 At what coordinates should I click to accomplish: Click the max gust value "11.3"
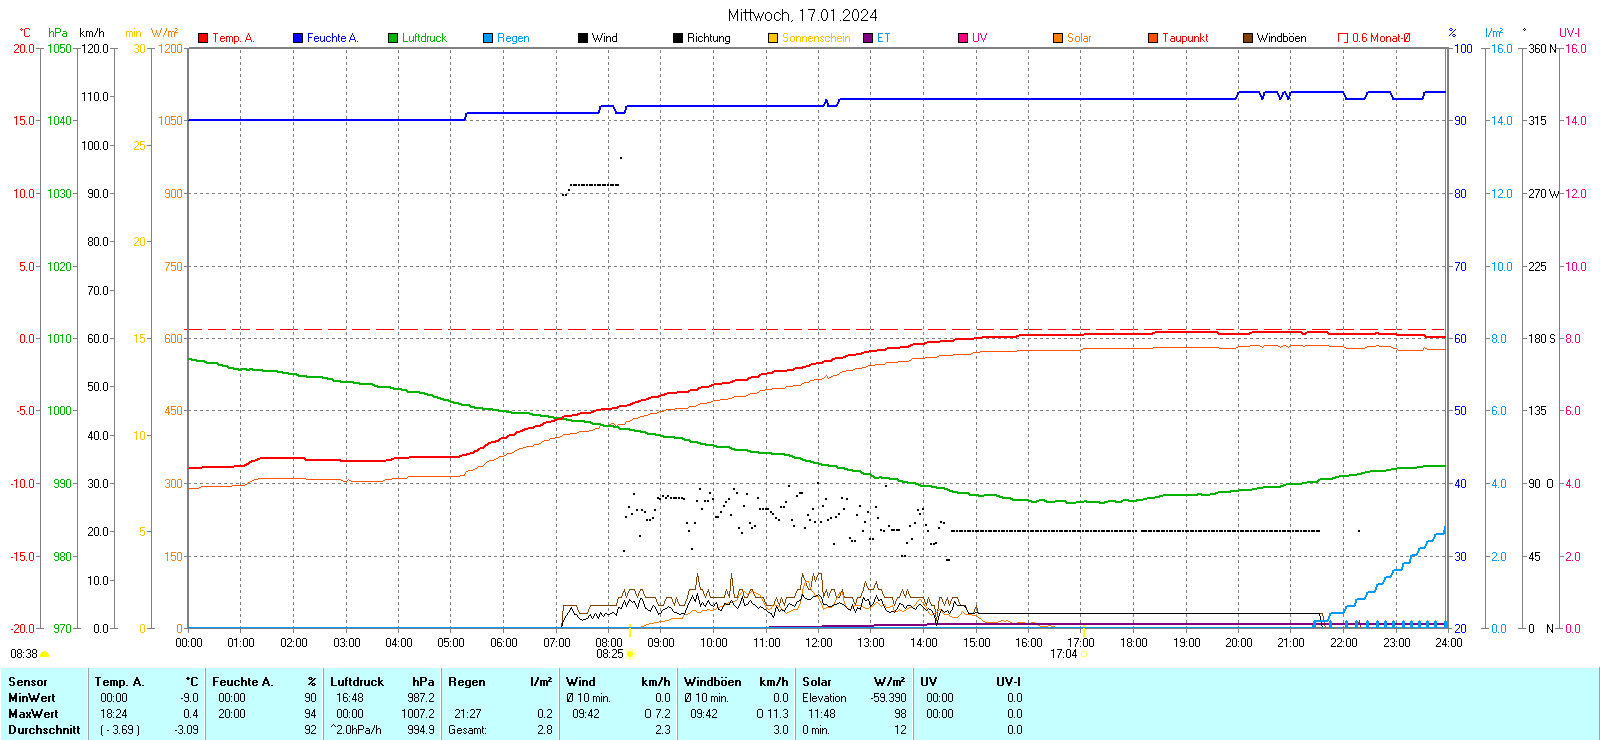tap(778, 714)
